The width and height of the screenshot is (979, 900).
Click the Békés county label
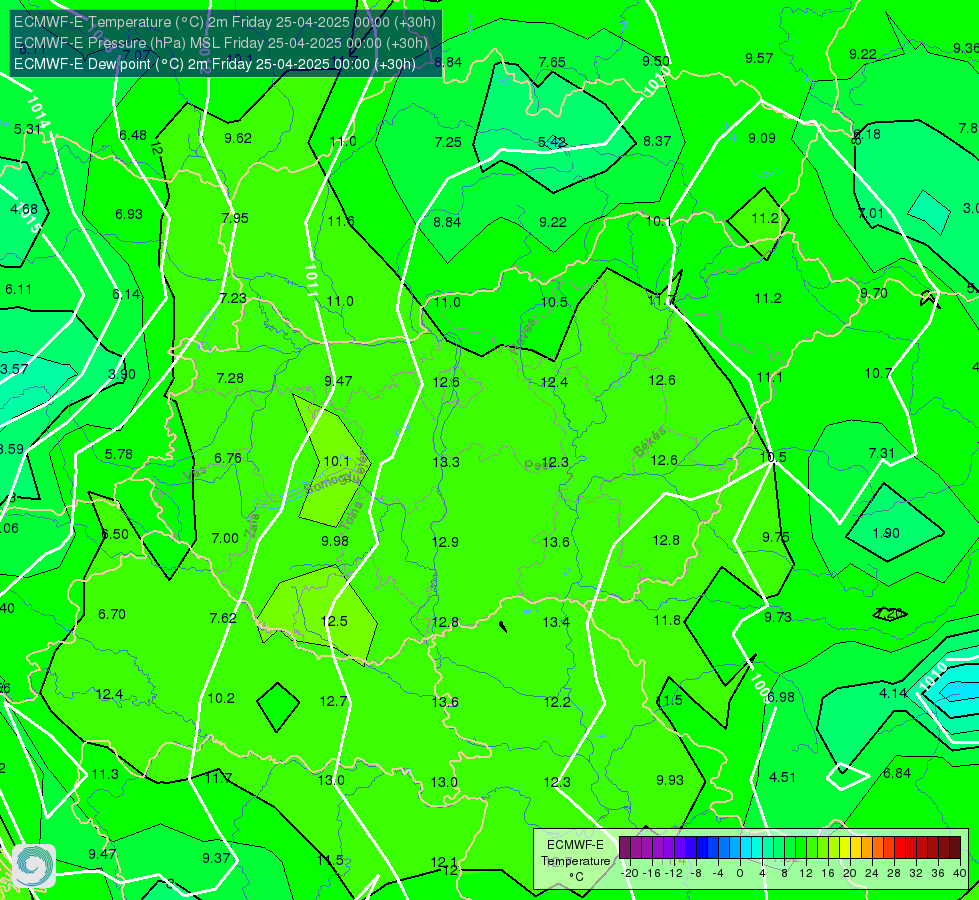(x=649, y=442)
